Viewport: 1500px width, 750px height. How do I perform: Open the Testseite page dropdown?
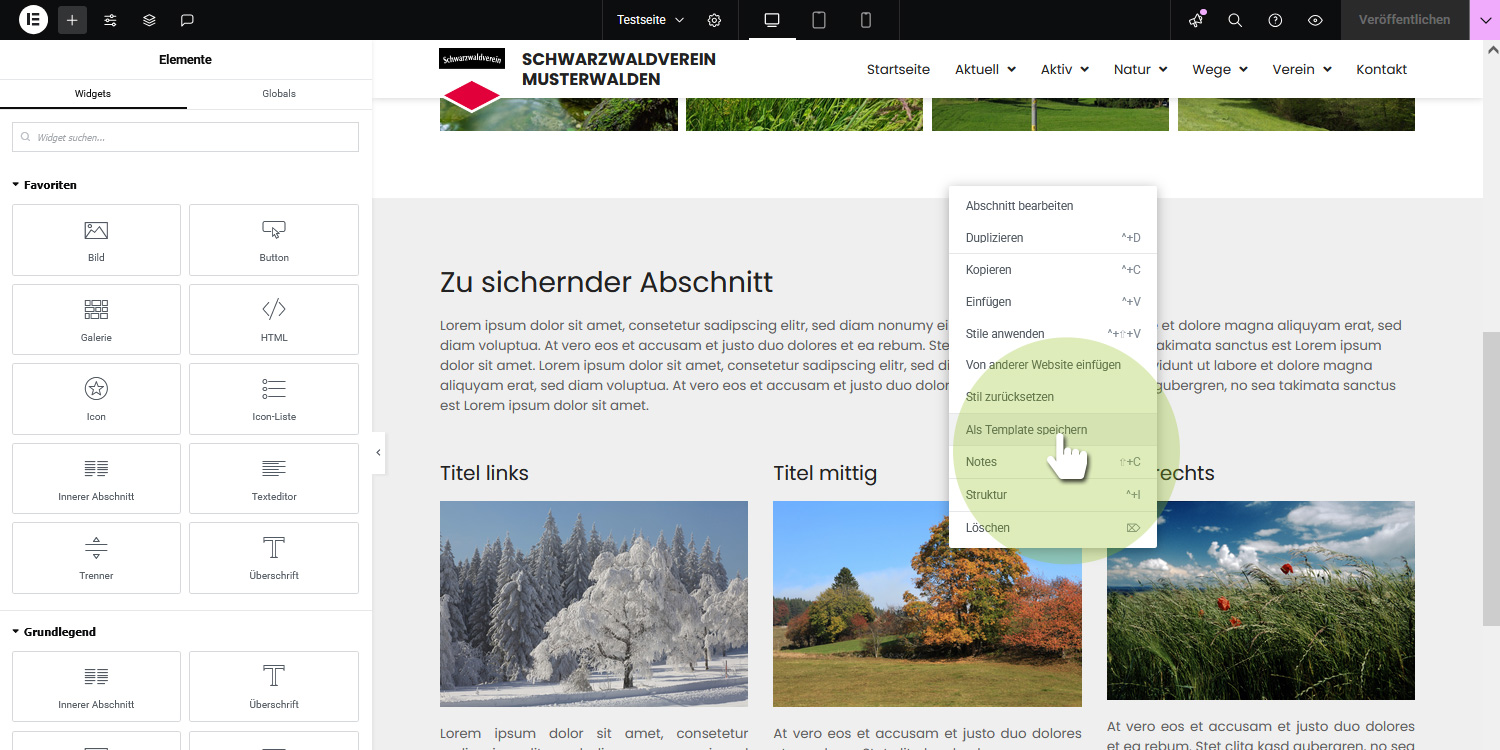tap(650, 20)
